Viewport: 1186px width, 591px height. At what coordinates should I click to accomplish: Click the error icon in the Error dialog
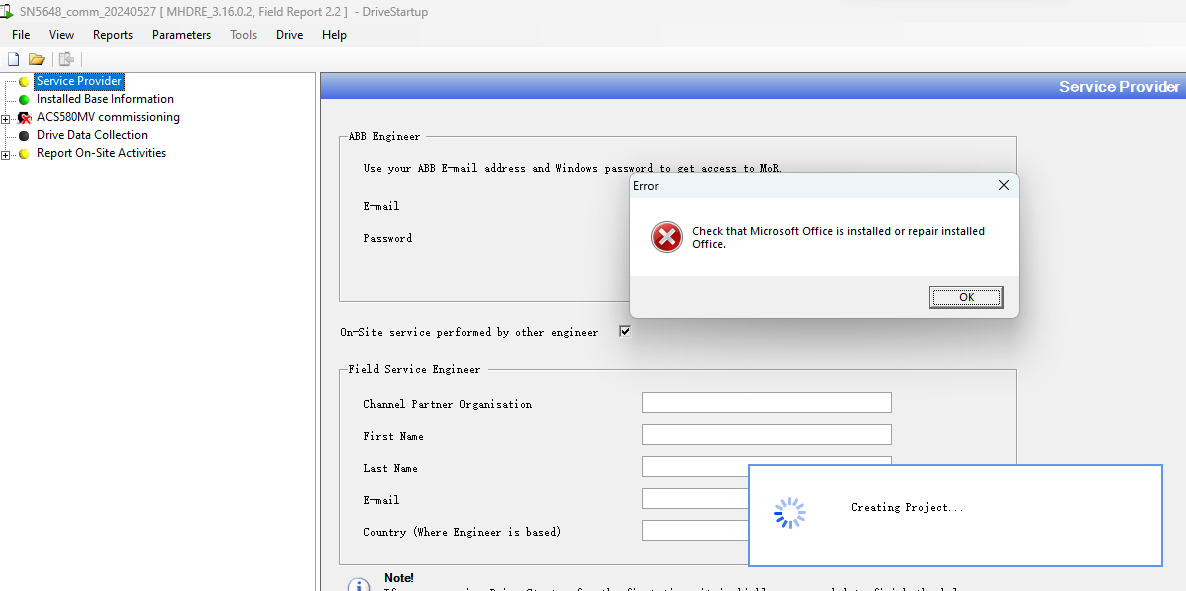click(x=666, y=237)
